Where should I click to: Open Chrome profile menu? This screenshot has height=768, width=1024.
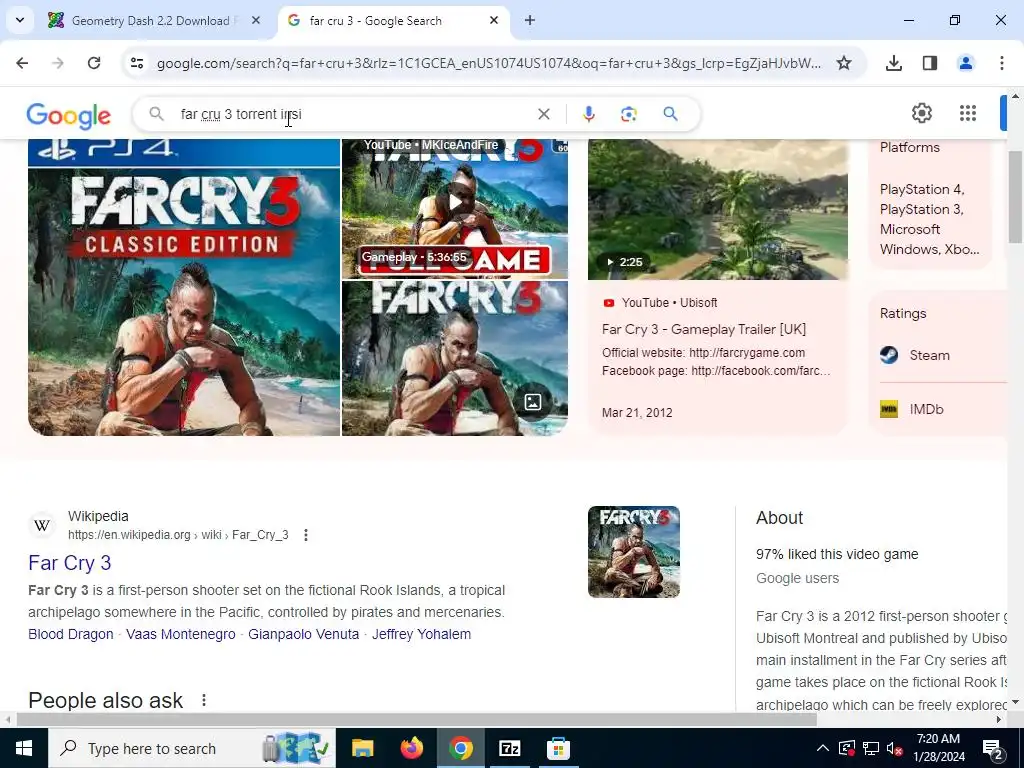coord(965,63)
